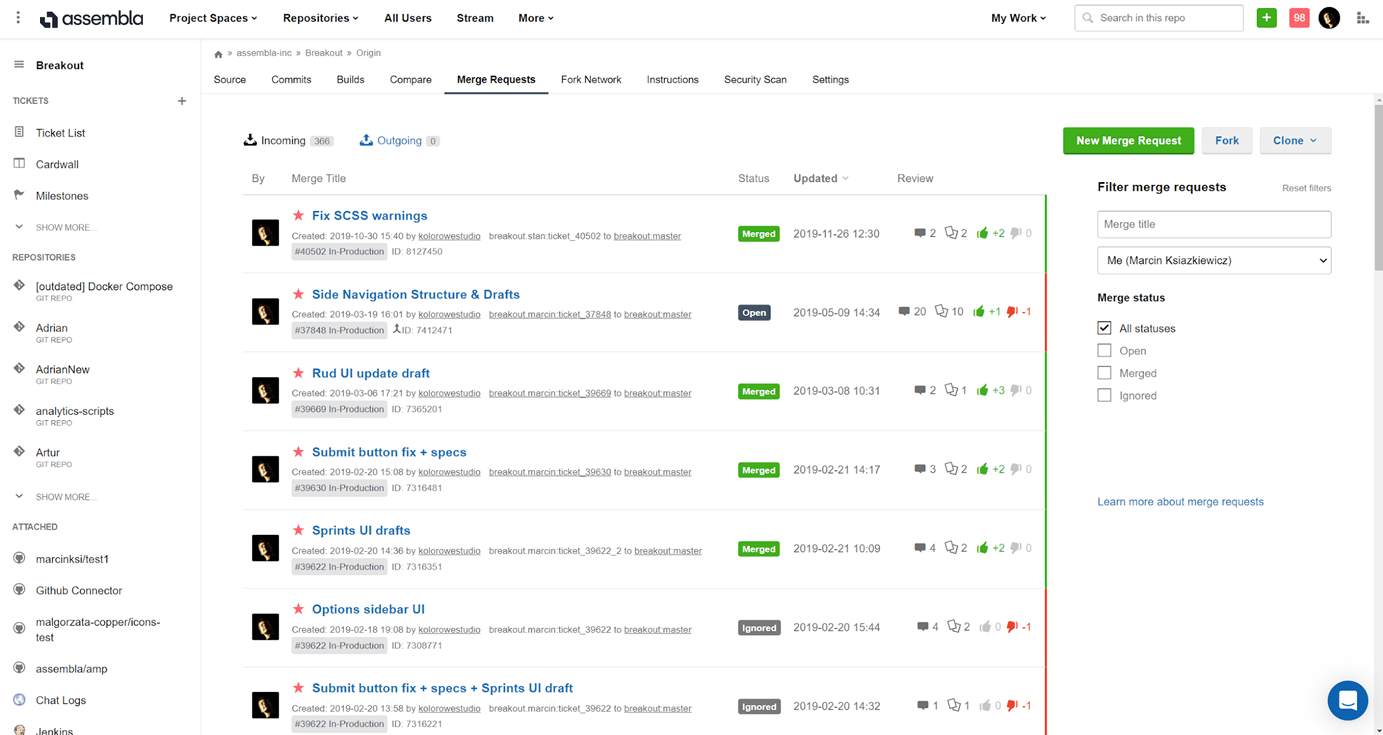
Task: Open the Clone dropdown
Action: pyautogui.click(x=1295, y=140)
